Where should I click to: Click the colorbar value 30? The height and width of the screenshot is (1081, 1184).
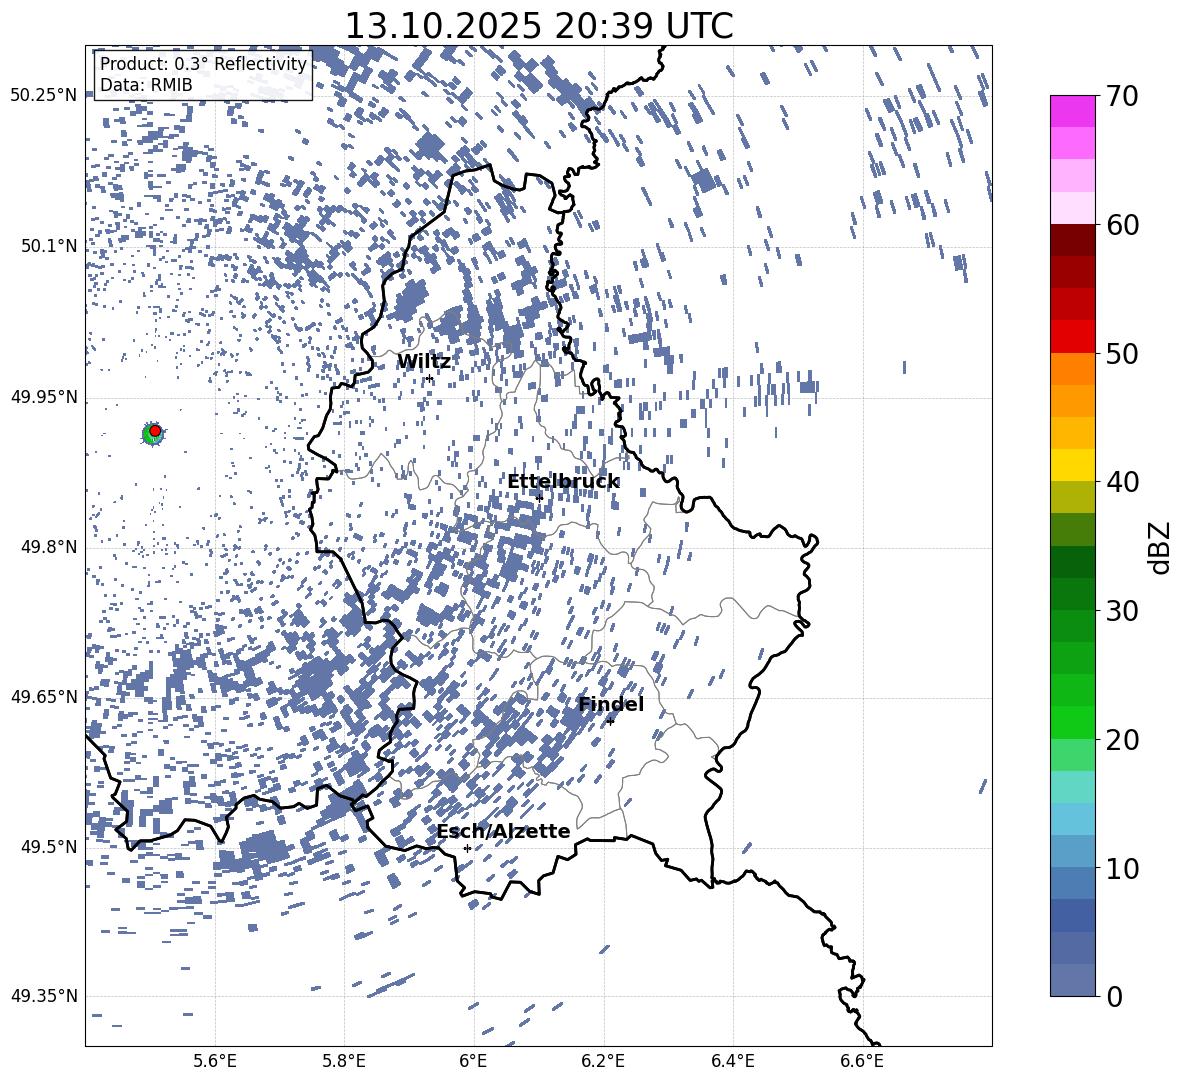click(x=1123, y=611)
